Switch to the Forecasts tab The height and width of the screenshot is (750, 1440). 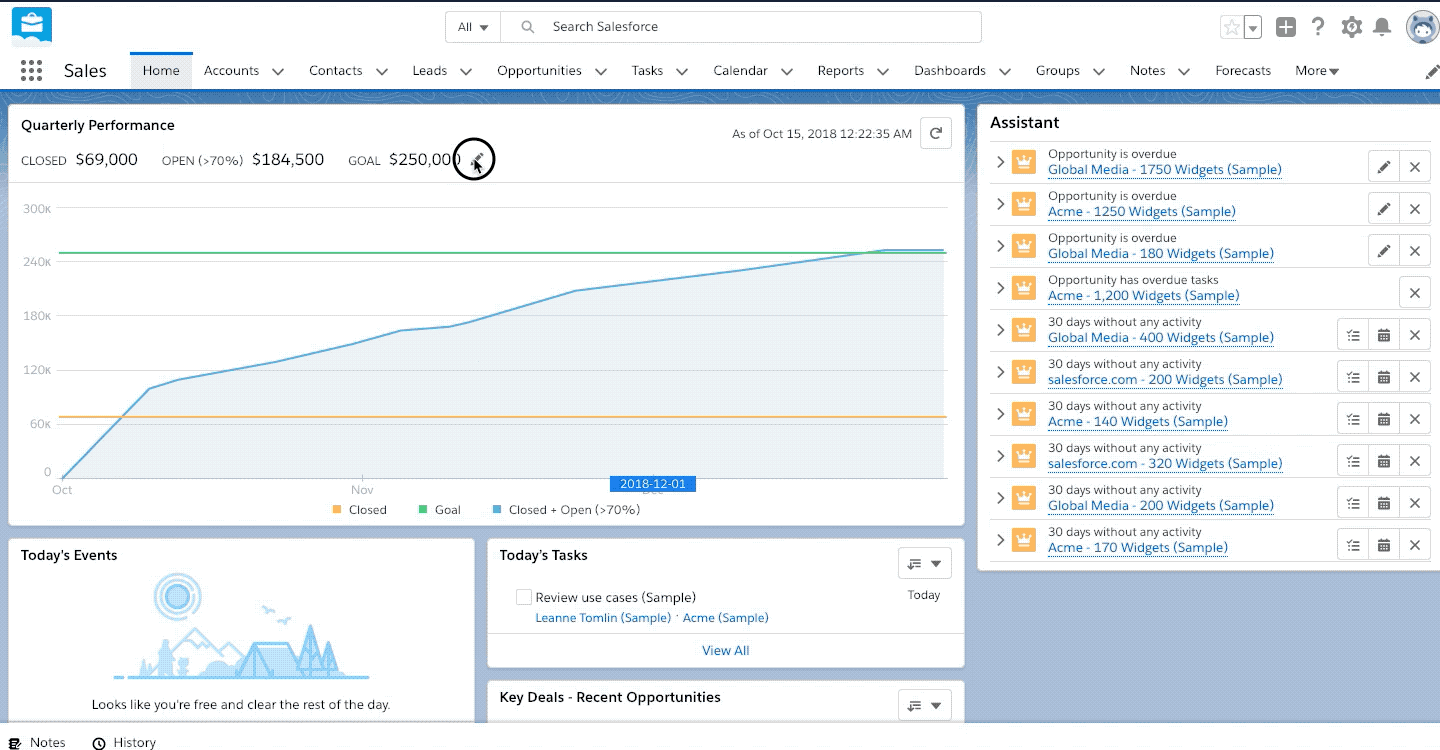(x=1243, y=71)
